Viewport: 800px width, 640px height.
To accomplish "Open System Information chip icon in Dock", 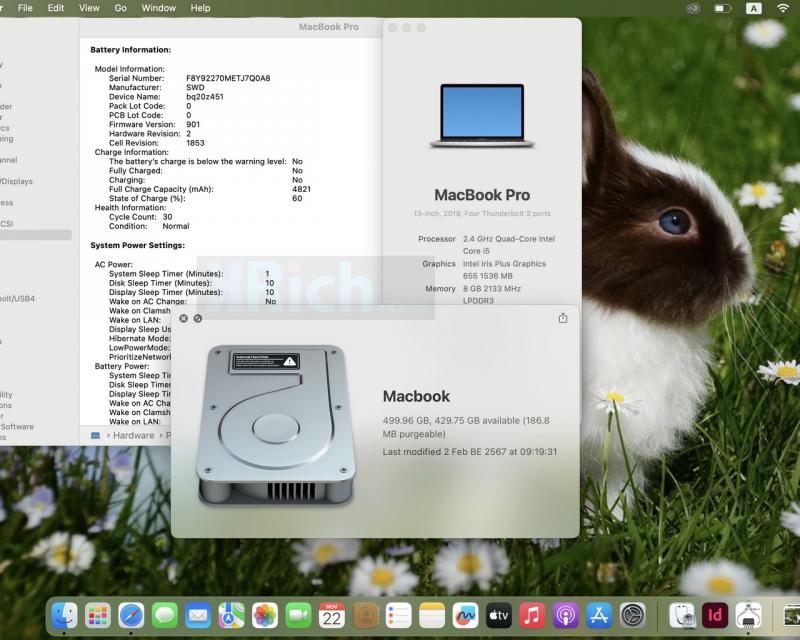I will pyautogui.click(x=748, y=616).
